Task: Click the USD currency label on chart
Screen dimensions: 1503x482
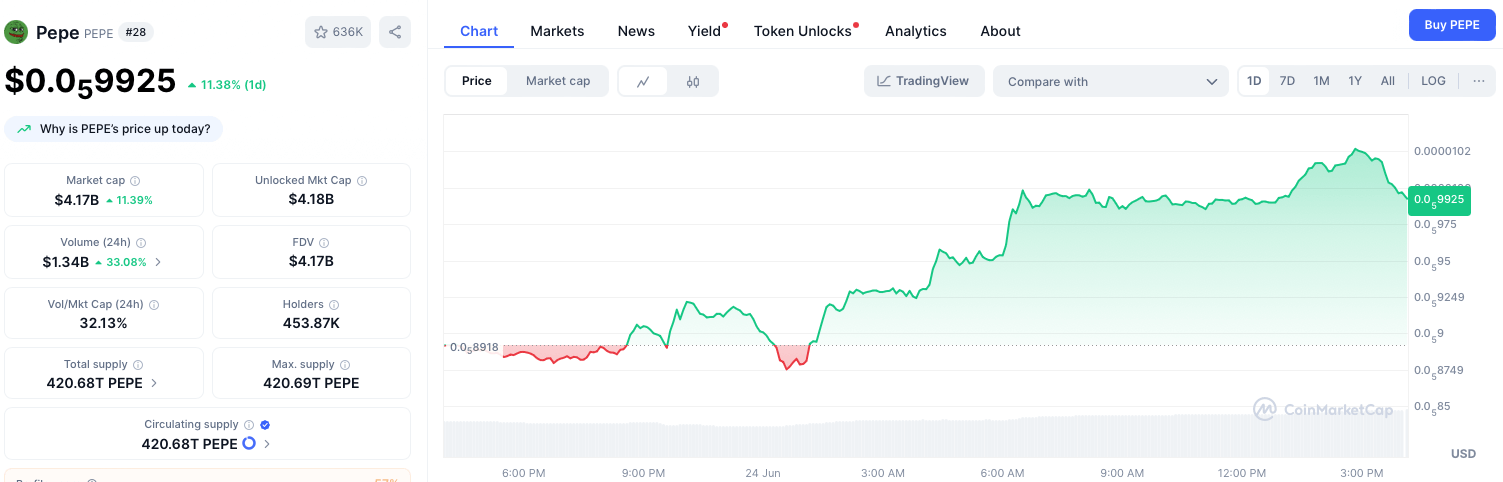Action: [x=1463, y=454]
